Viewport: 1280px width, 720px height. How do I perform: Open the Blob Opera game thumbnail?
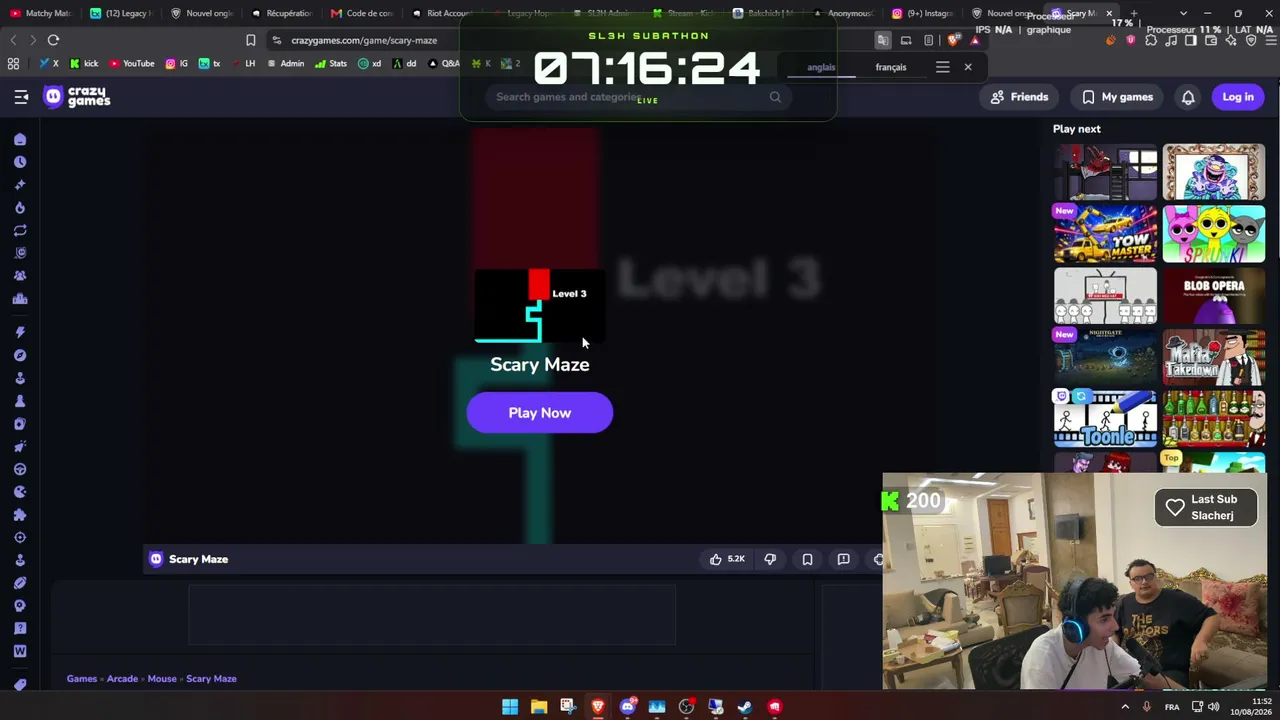[x=1214, y=296]
